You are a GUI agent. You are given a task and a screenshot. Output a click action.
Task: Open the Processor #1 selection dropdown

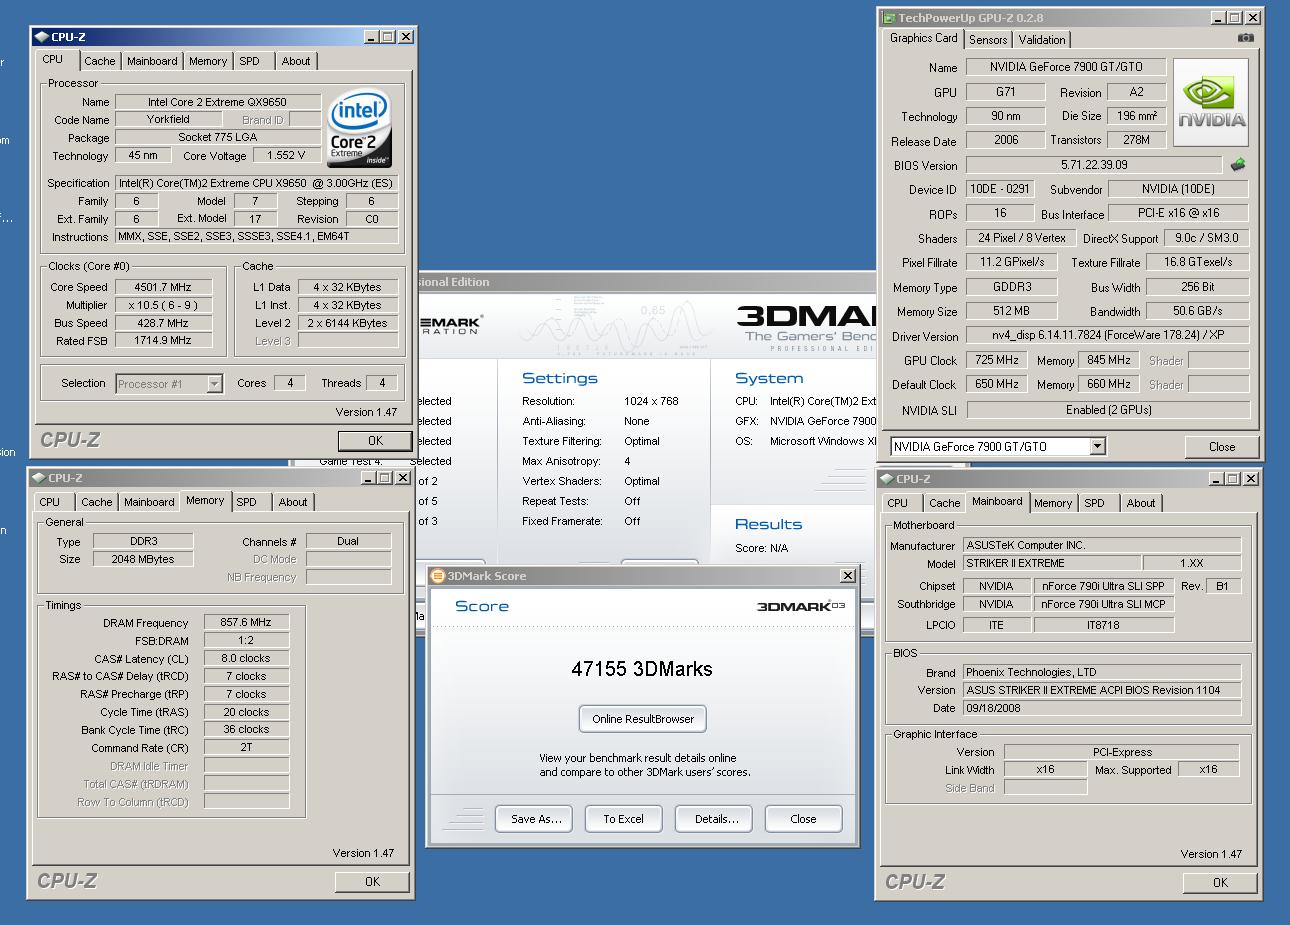coord(214,383)
